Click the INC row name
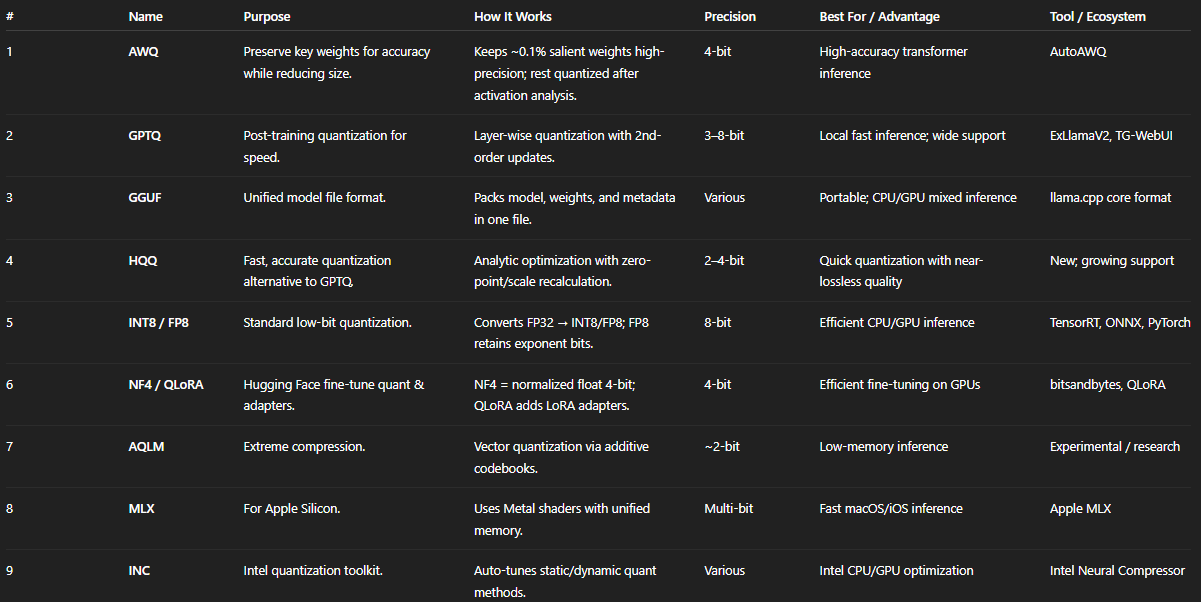This screenshot has height=602, width=1201. (x=140, y=571)
